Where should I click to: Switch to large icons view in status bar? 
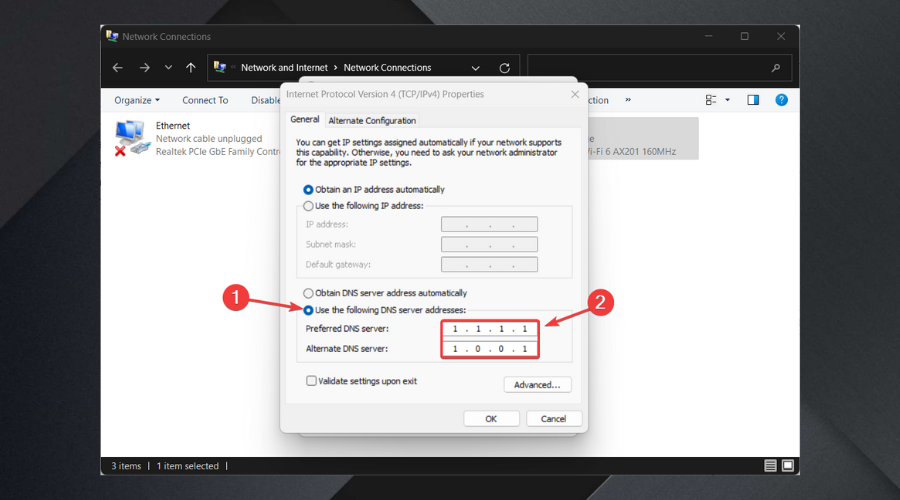pos(788,466)
